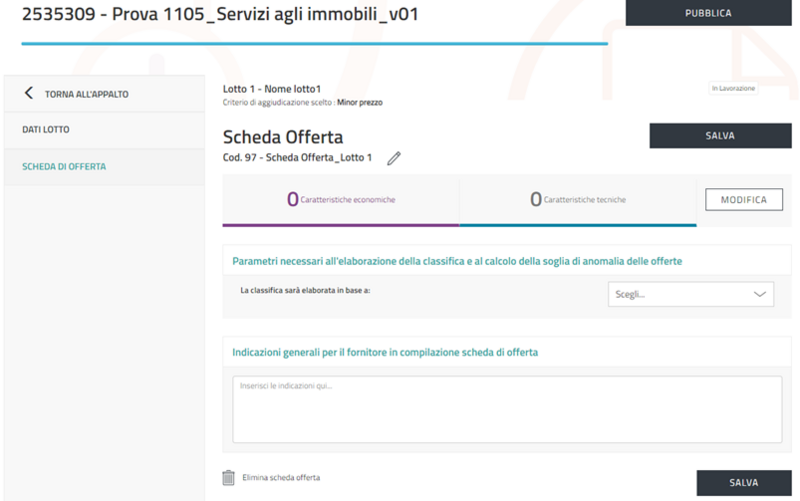Click the PUBBLICA button
The width and height of the screenshot is (800, 501).
(708, 13)
